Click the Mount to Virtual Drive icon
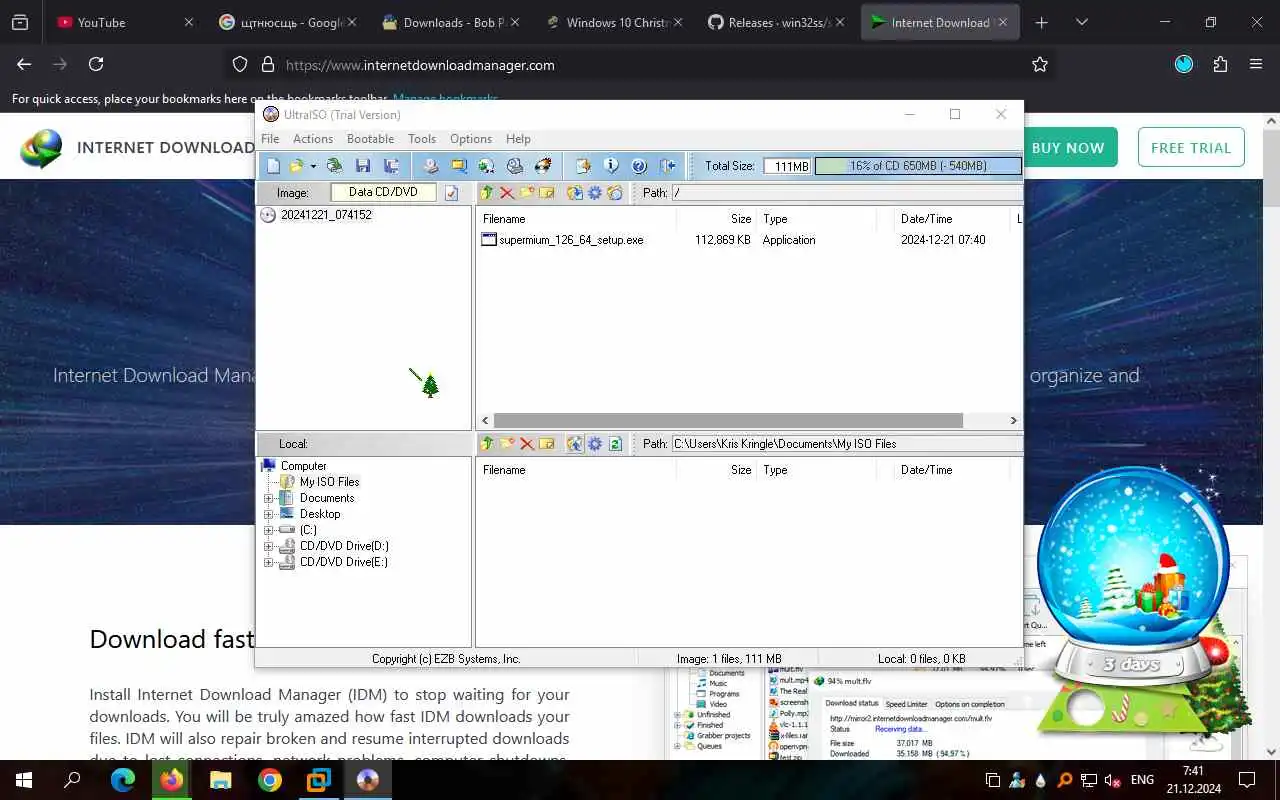The image size is (1280, 800). pyautogui.click(x=515, y=166)
